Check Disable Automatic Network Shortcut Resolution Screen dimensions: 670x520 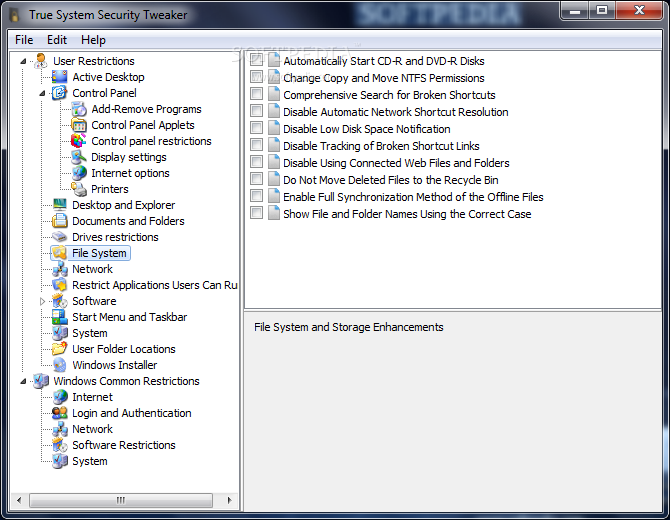coord(256,111)
